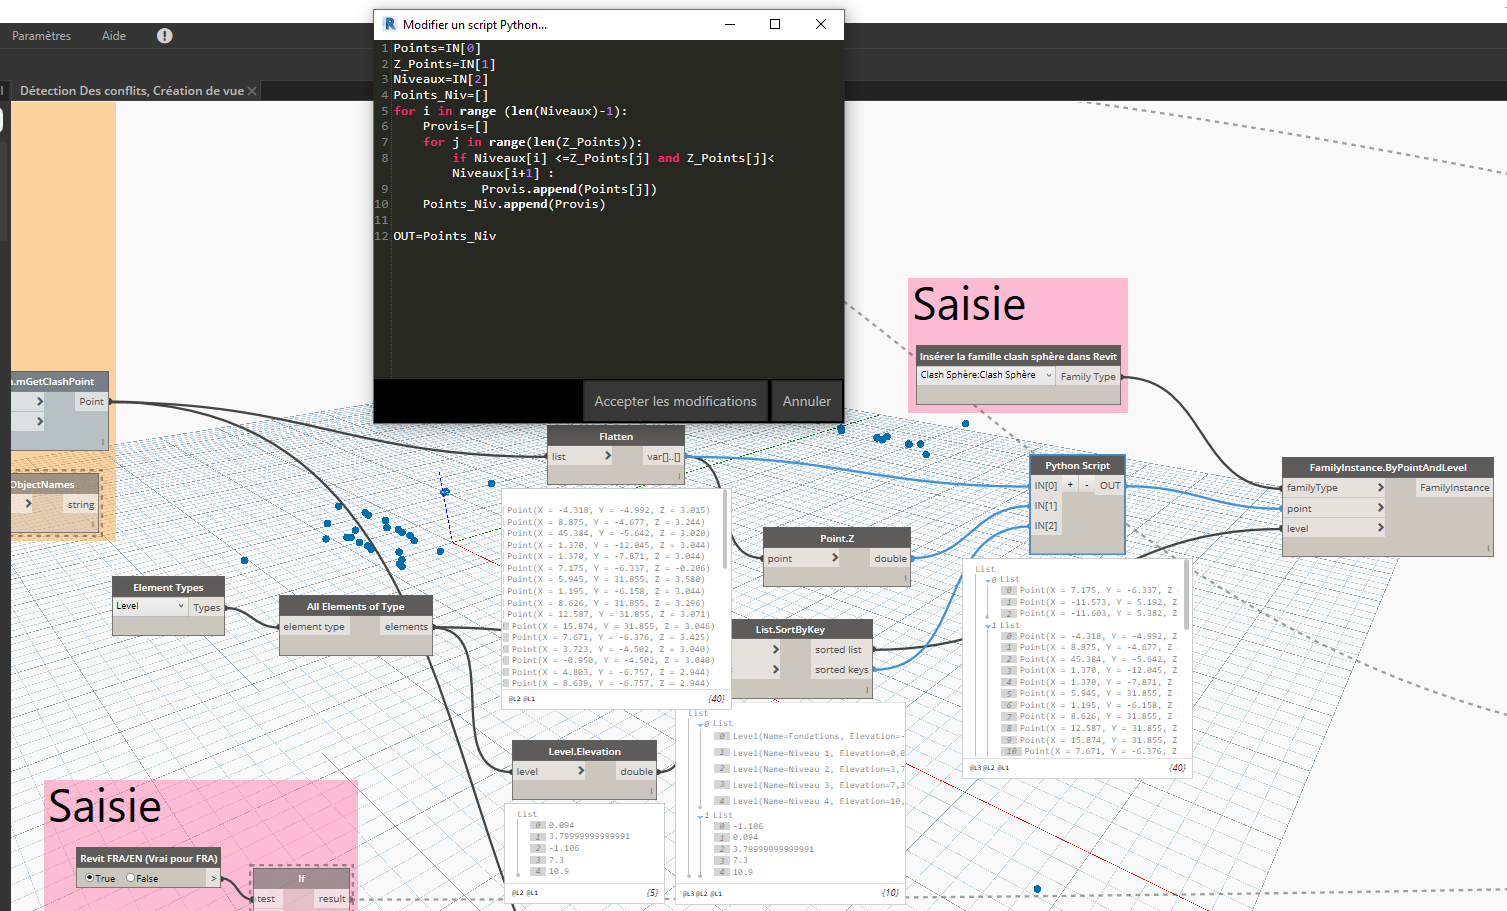Add input port on Python Script node
This screenshot has width=1507, height=911.
(1070, 485)
